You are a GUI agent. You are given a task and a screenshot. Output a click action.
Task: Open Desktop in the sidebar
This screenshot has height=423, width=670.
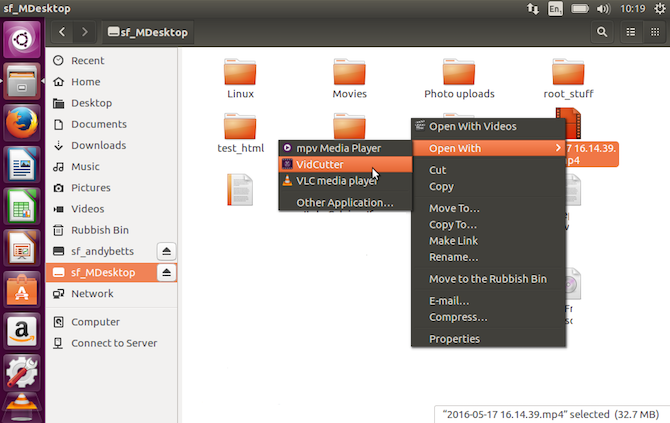click(x=112, y=103)
